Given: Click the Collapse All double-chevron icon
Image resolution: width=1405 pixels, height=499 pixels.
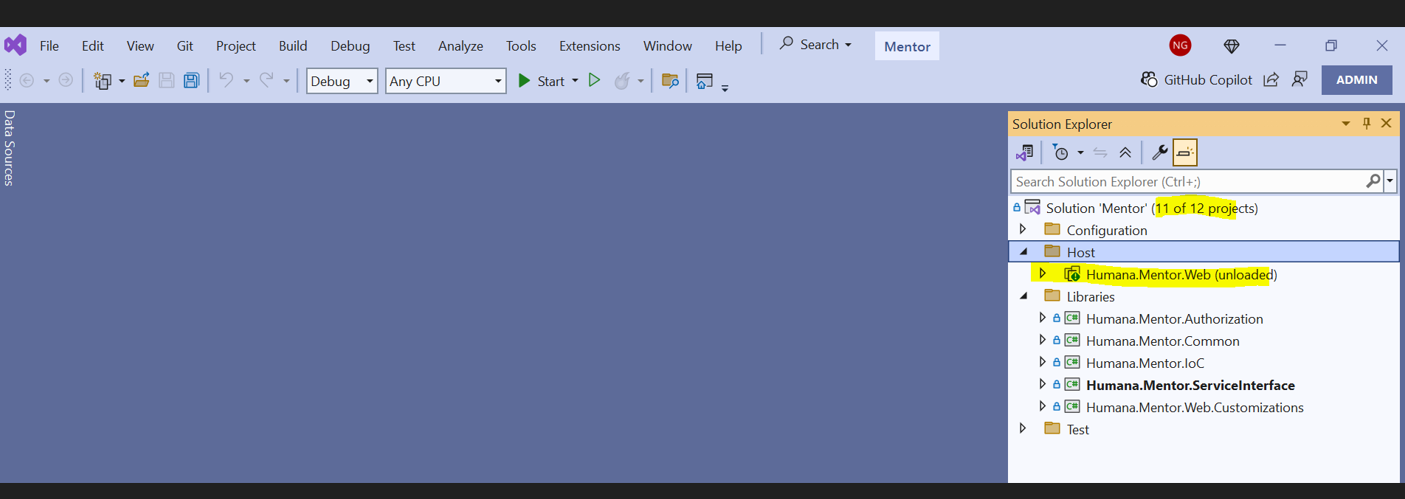Looking at the screenshot, I should (x=1125, y=152).
